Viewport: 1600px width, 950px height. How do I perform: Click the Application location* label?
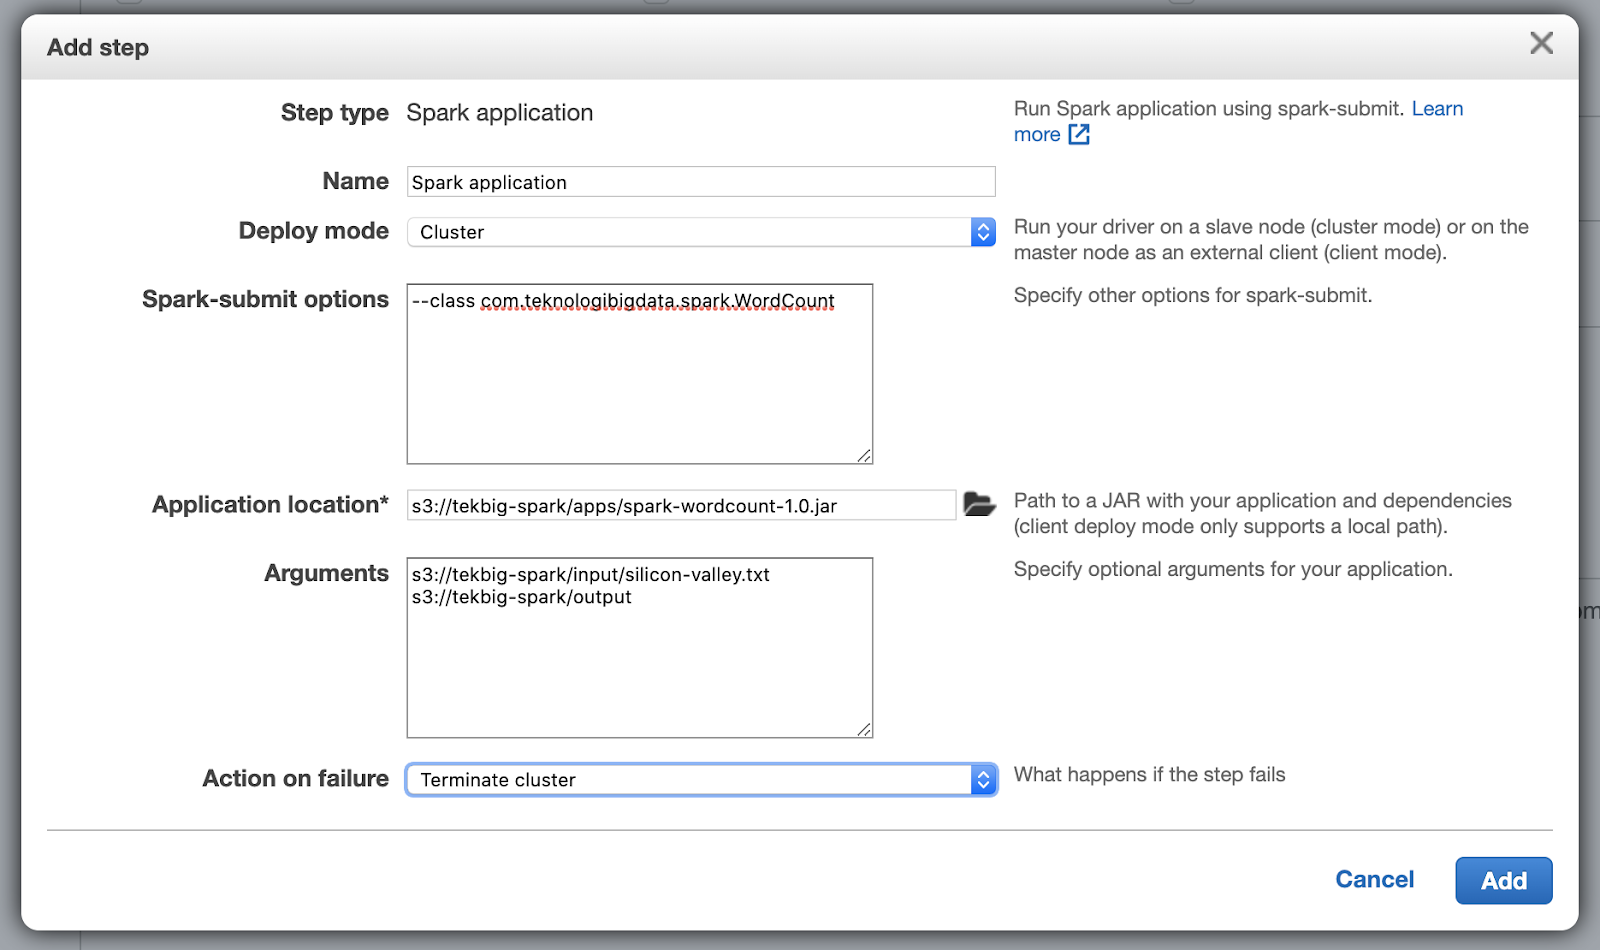coord(270,505)
